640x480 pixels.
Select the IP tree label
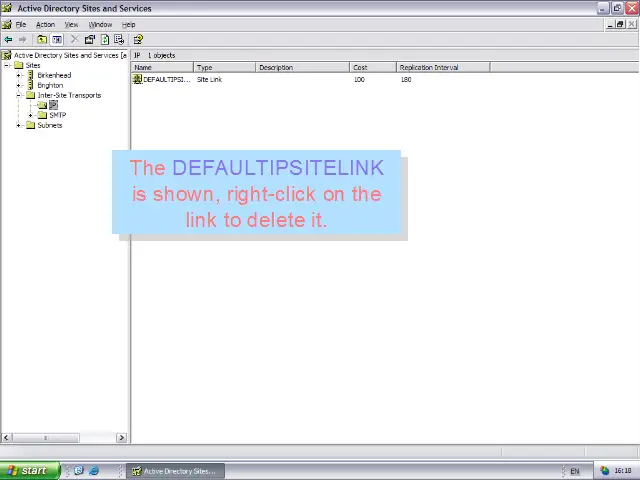53,105
